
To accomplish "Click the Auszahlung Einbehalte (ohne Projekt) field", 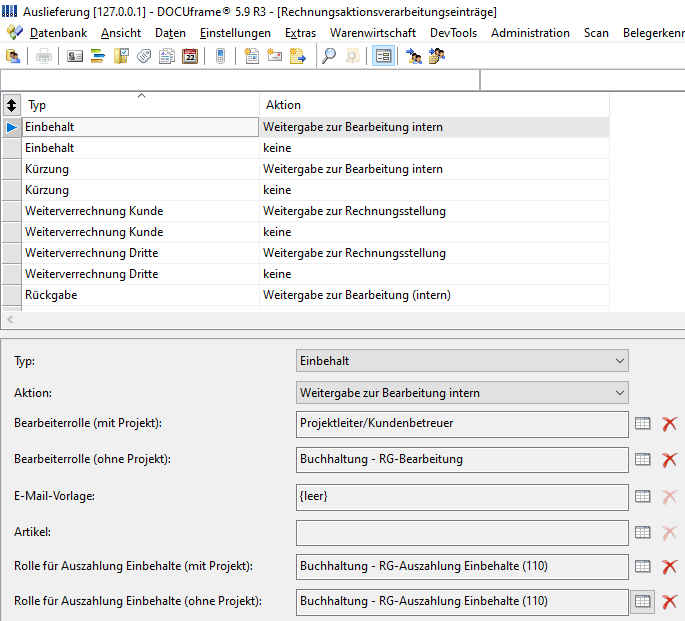I will [462, 602].
